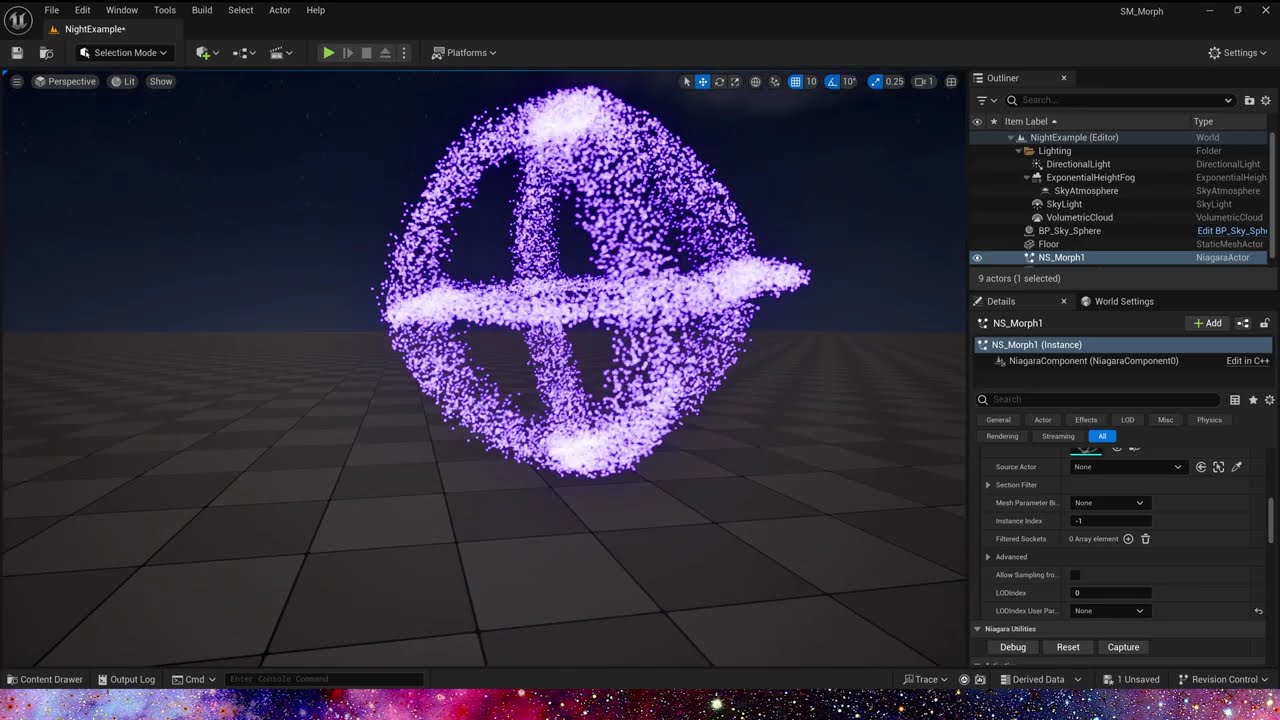This screenshot has height=720, width=1280.
Task: Click the Niagara Capture button
Action: [x=1123, y=647]
